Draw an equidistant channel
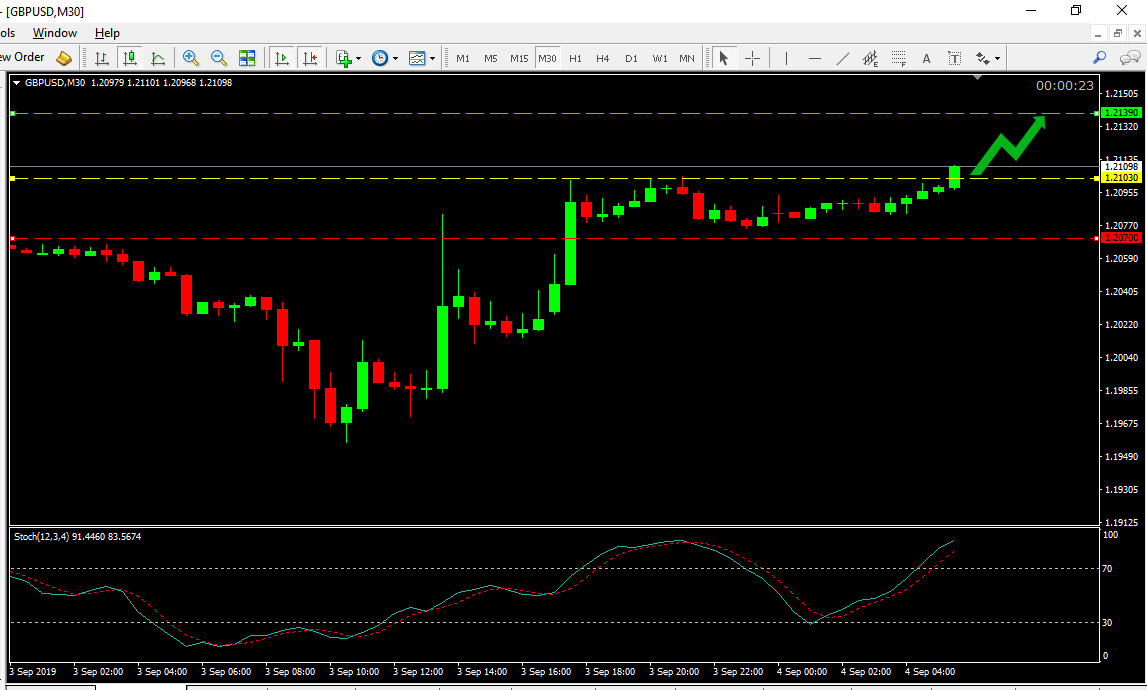Screen dimensions: 1147x690 click(870, 58)
